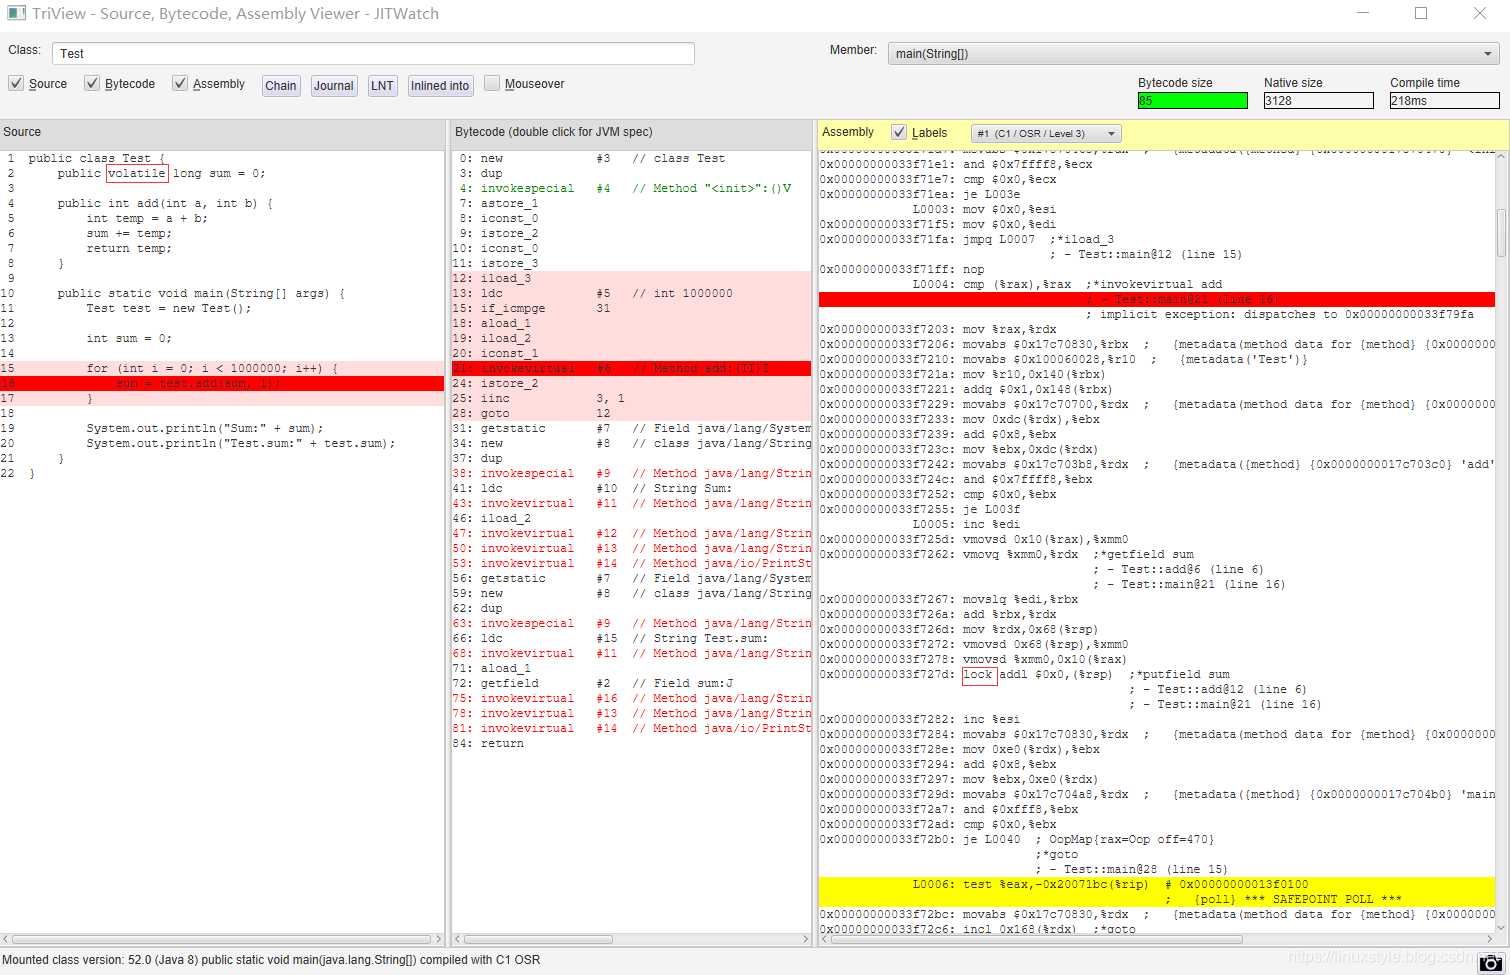The width and height of the screenshot is (1510, 975).
Task: Click the JITWatch window title icon
Action: [x=16, y=14]
